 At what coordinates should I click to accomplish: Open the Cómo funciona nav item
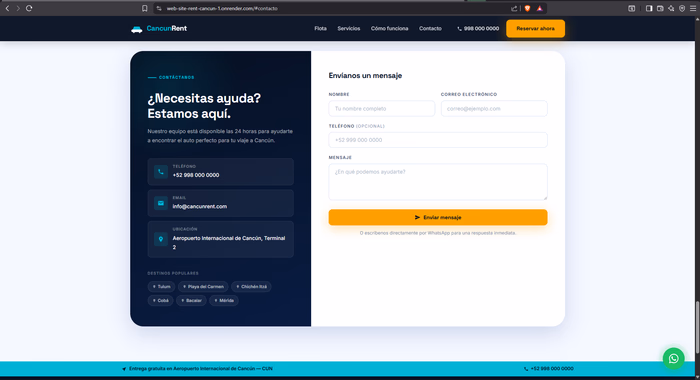click(x=389, y=29)
